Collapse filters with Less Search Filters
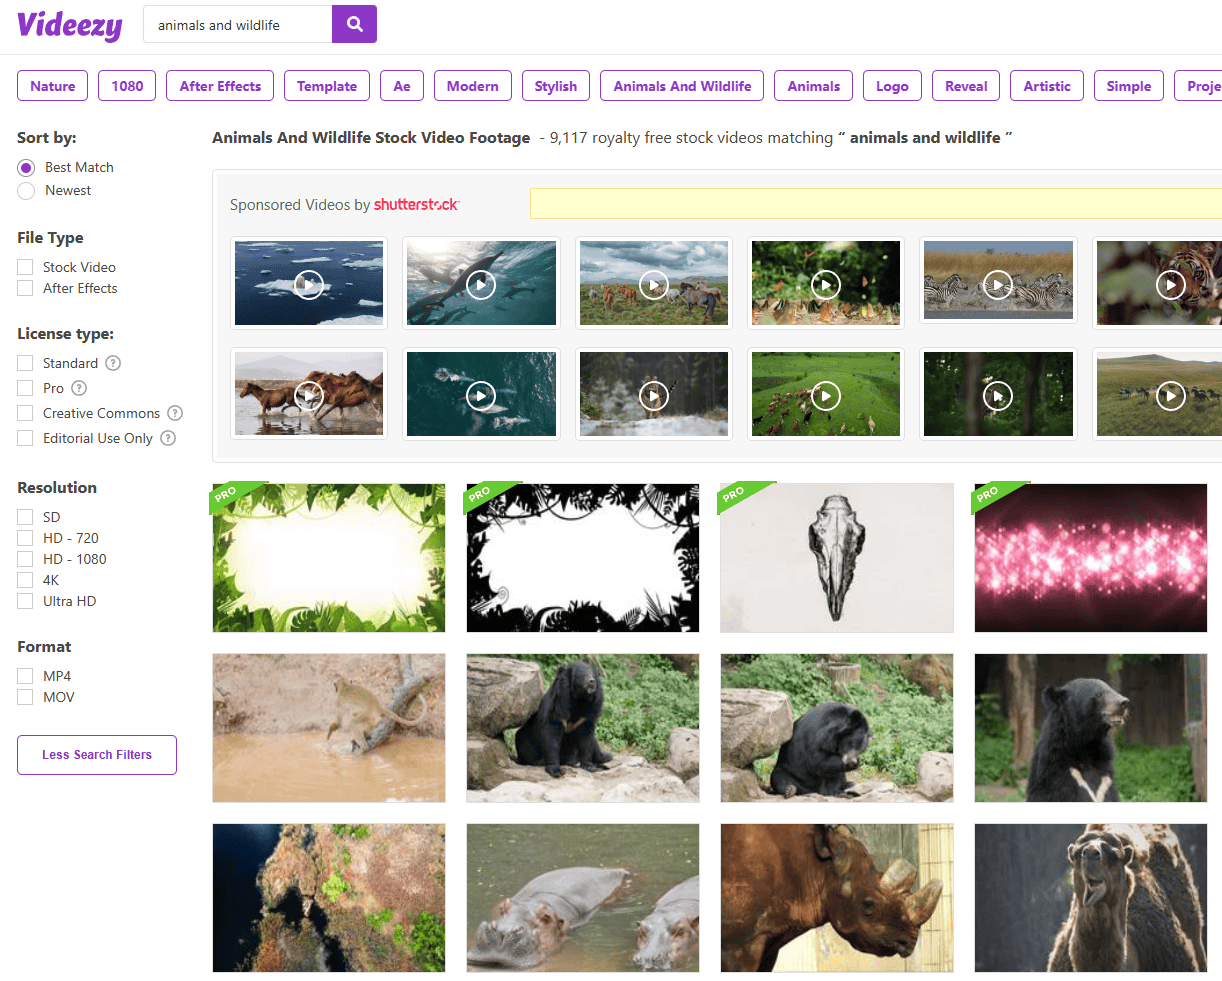Screen dimensions: 1222x981 [97, 755]
